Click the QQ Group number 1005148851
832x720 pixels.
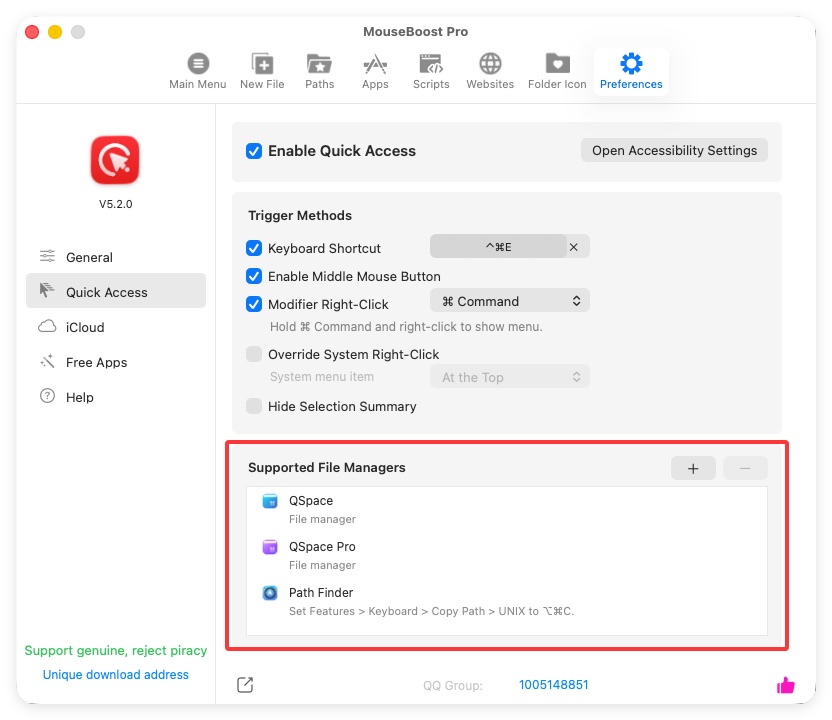click(x=553, y=685)
